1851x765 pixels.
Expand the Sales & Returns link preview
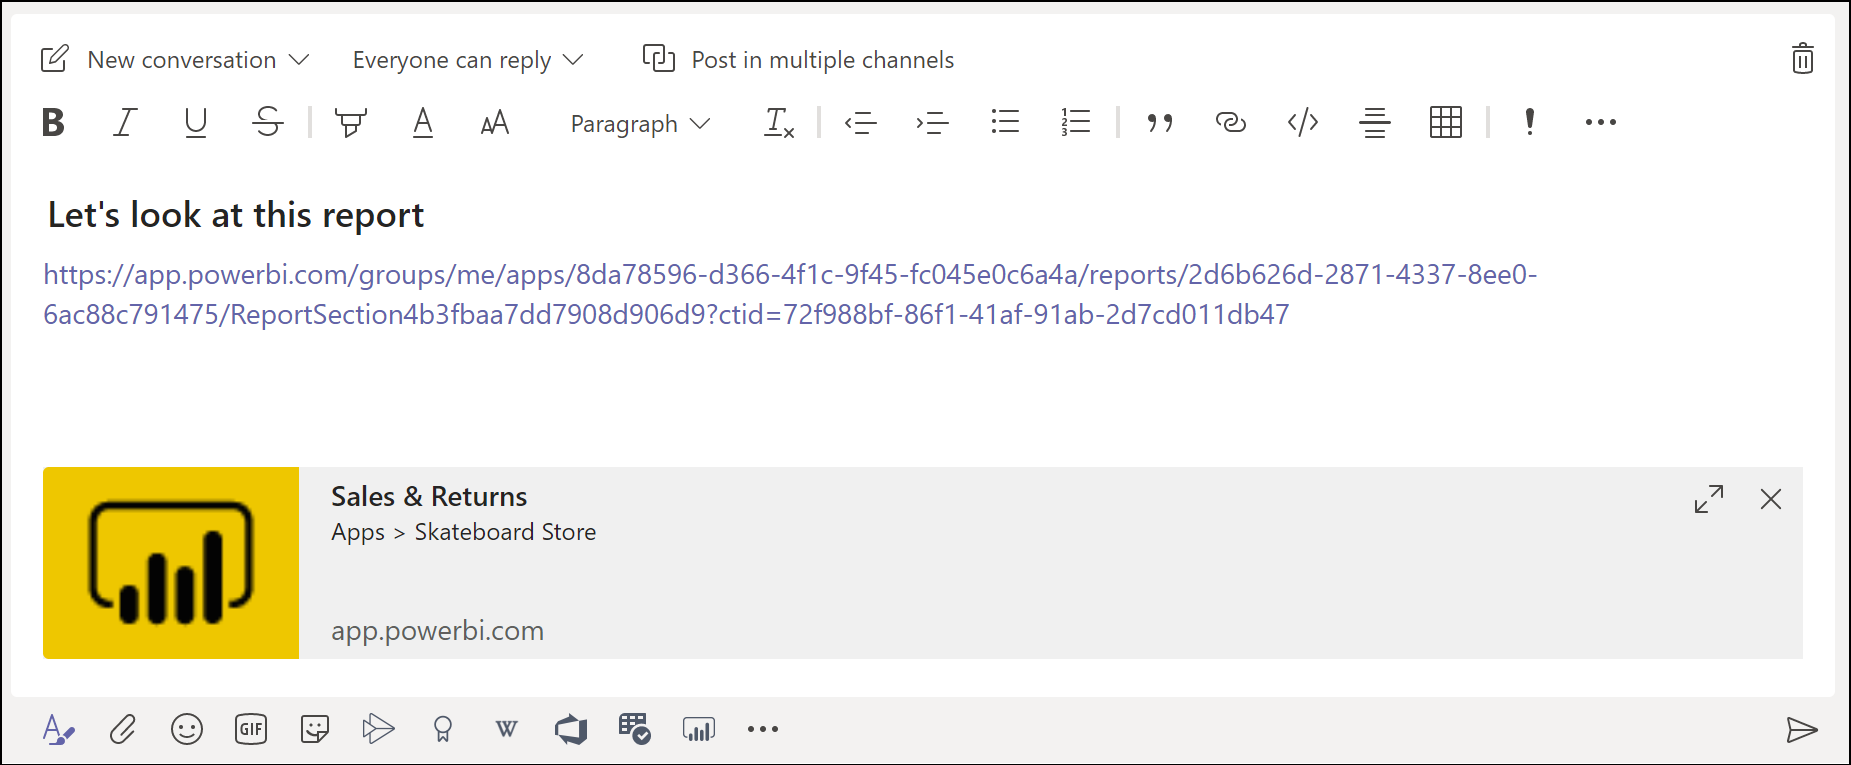pyautogui.click(x=1709, y=499)
